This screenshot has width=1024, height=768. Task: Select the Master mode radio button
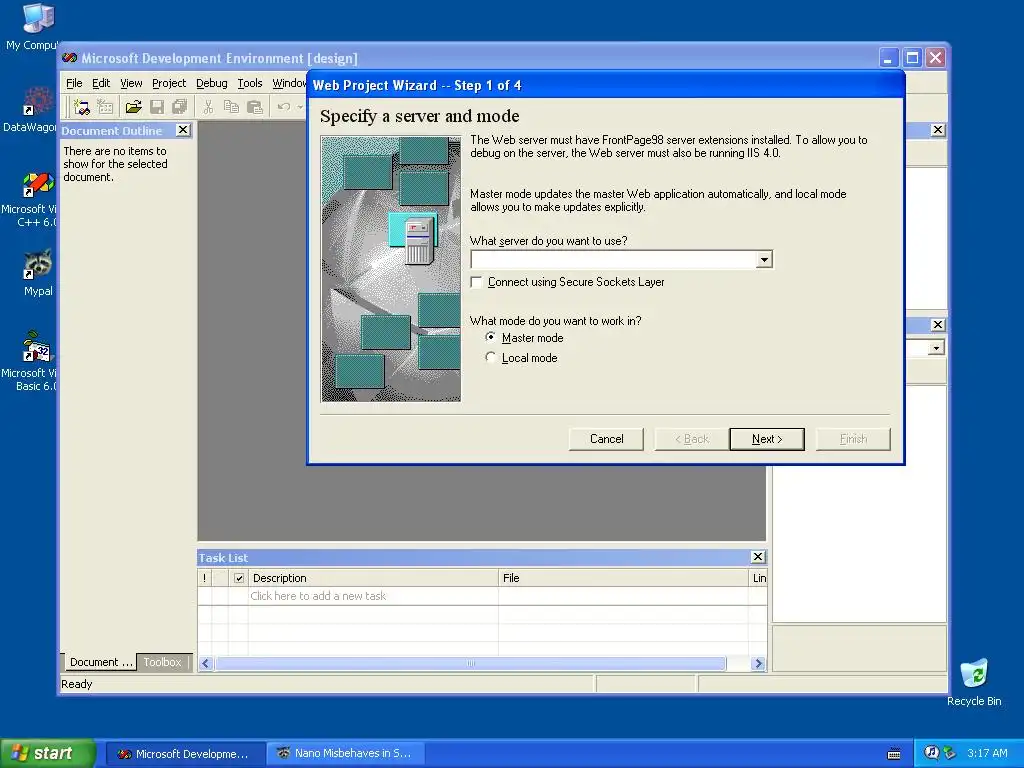point(490,338)
